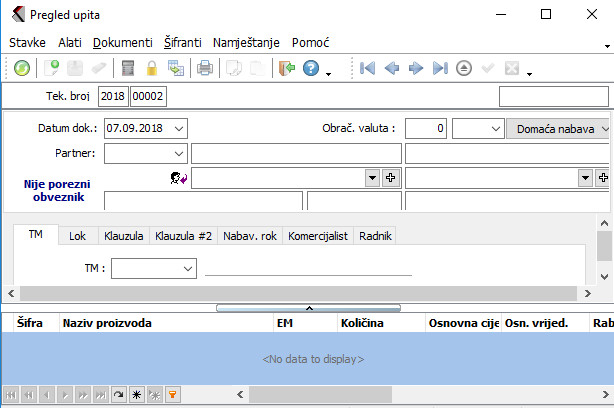614x408 pixels.
Task: Click the blue help question mark icon
Action: pyautogui.click(x=311, y=69)
